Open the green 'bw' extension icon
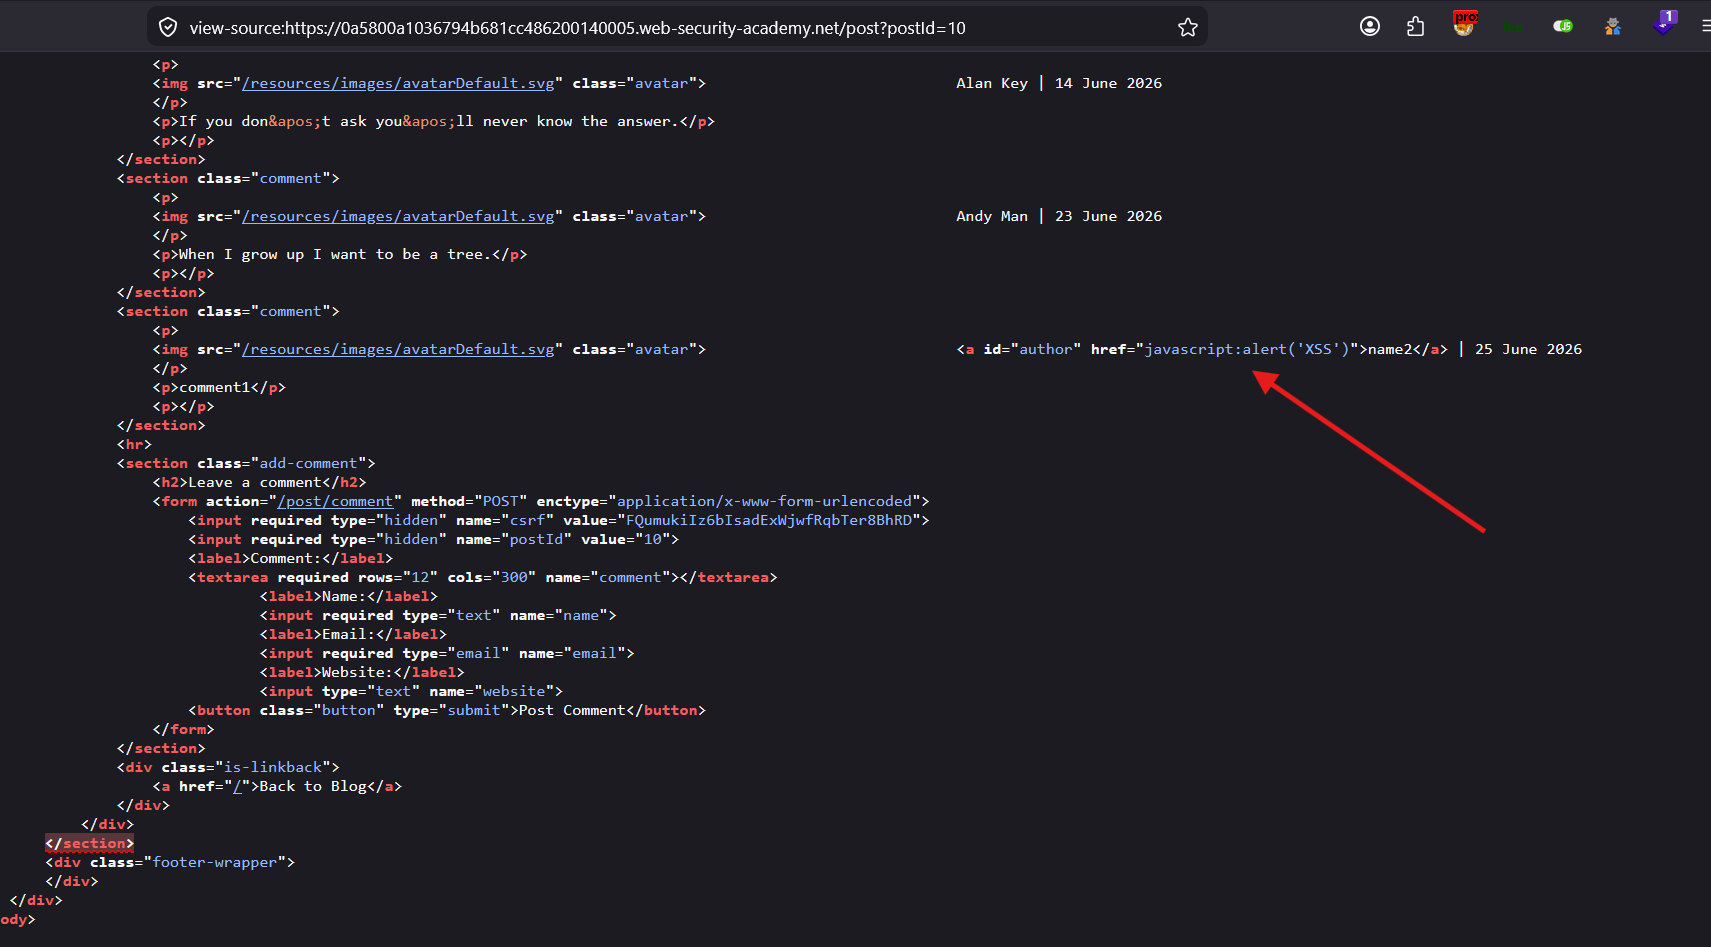The width and height of the screenshot is (1711, 947). [x=1513, y=27]
